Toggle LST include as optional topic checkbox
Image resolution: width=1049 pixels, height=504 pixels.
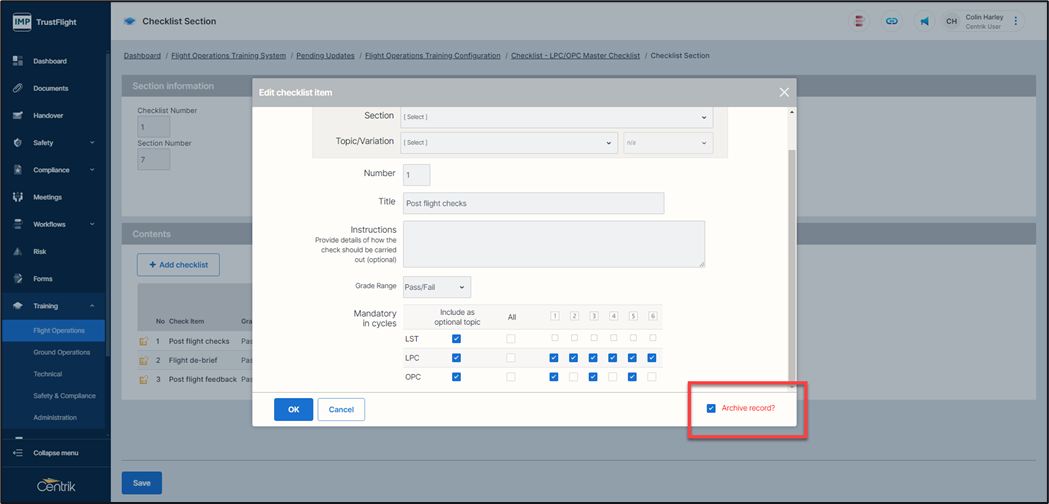(x=456, y=339)
